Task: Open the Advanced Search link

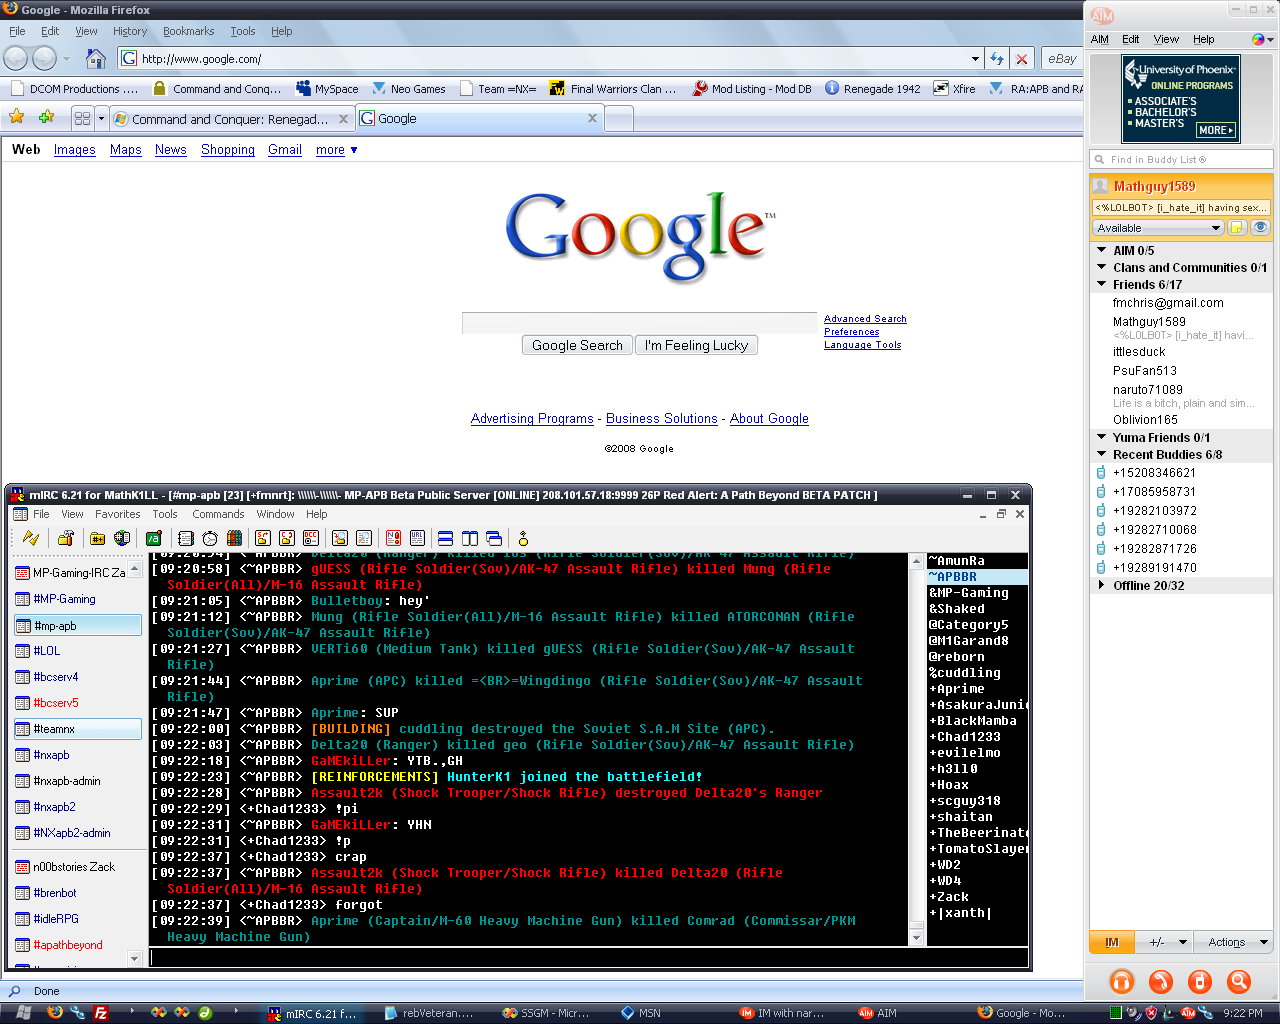Action: (865, 319)
